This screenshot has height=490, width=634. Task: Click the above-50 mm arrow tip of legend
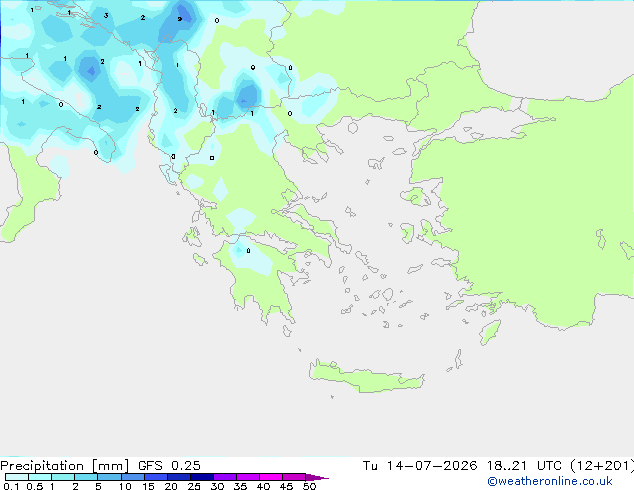(x=317, y=477)
